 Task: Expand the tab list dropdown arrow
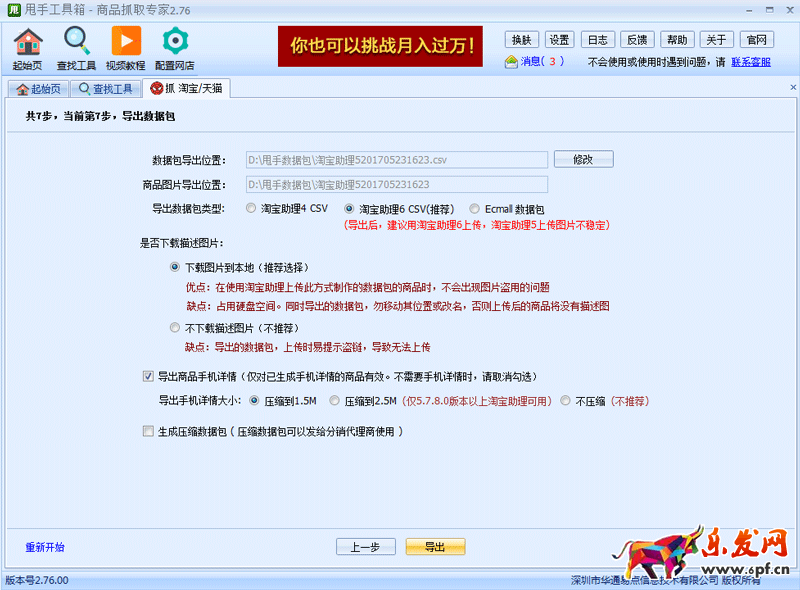point(792,89)
